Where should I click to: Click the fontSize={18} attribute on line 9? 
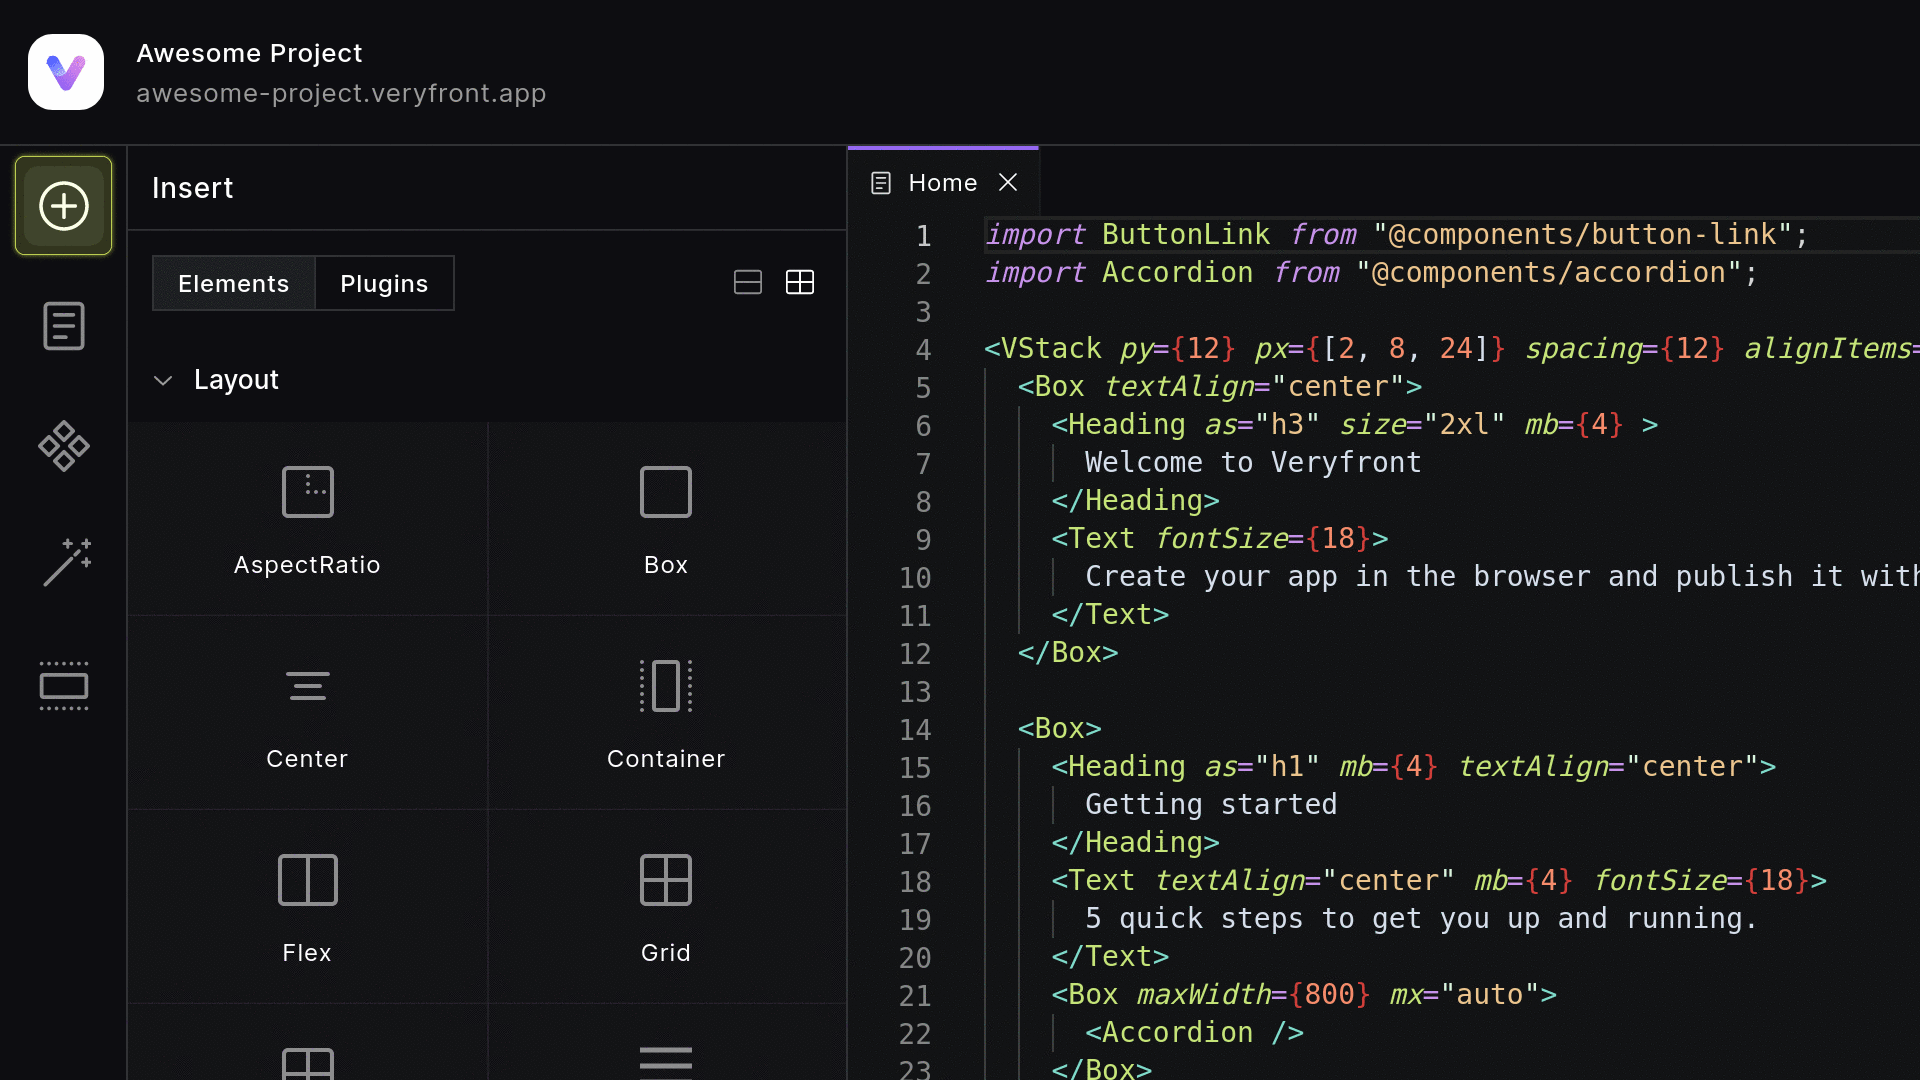[x=1263, y=538]
